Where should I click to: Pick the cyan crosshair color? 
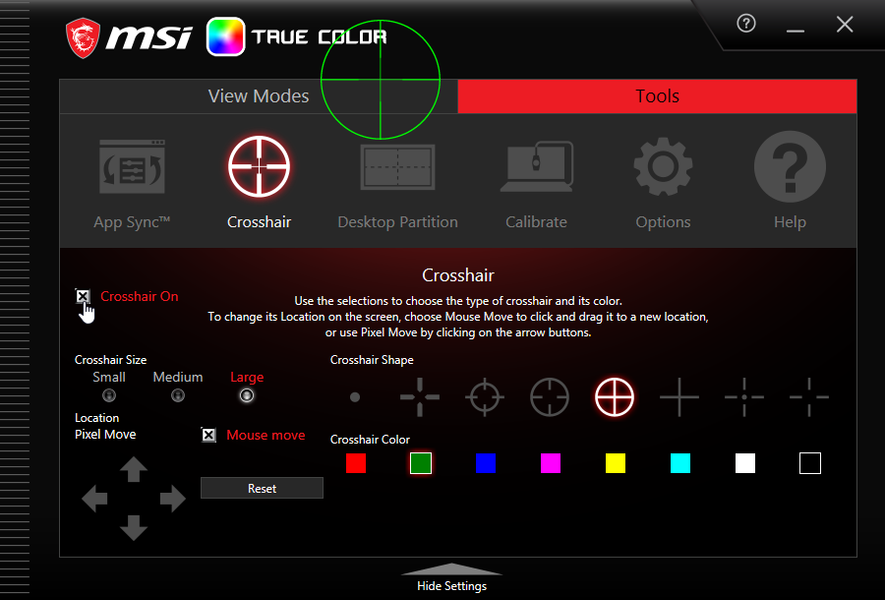[x=680, y=463]
